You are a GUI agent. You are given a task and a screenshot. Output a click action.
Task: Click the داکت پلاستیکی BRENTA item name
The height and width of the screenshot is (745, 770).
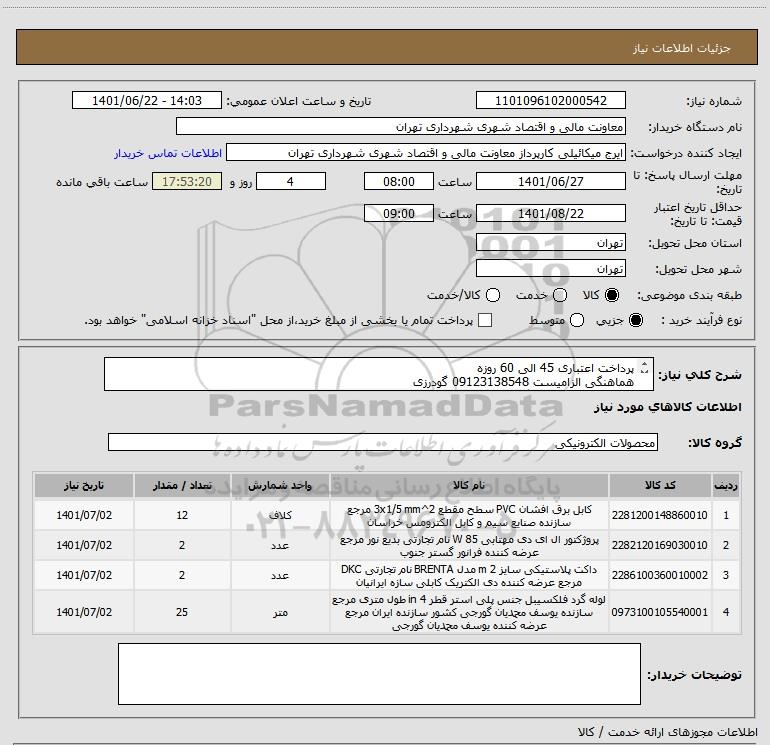(x=469, y=576)
